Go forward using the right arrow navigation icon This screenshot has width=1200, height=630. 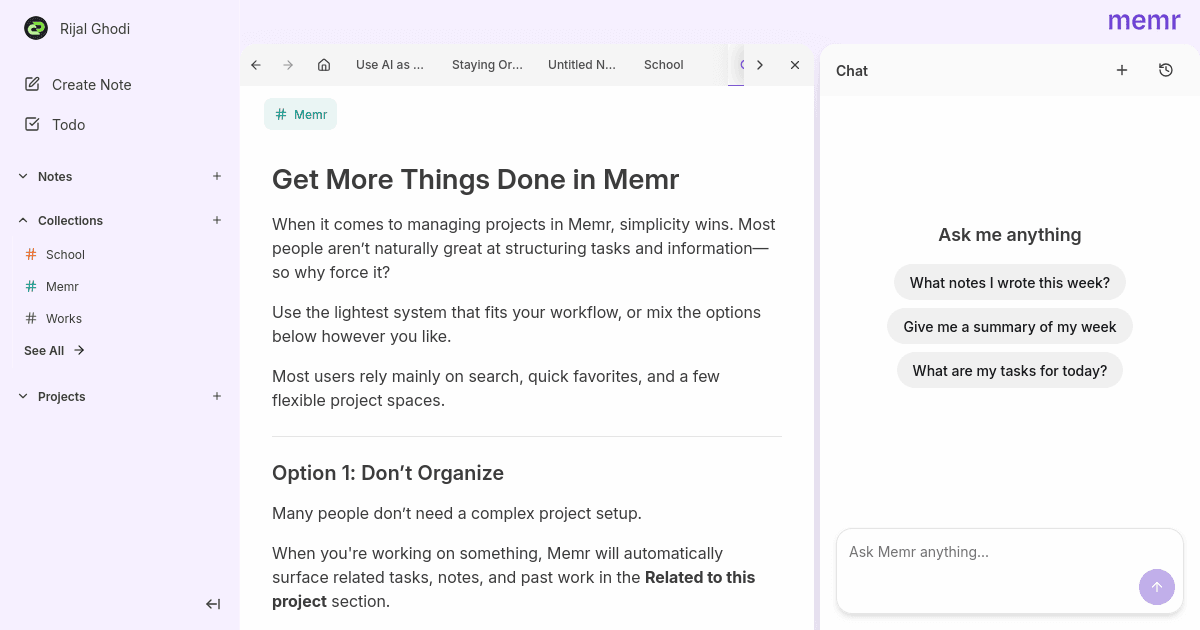[x=287, y=64]
